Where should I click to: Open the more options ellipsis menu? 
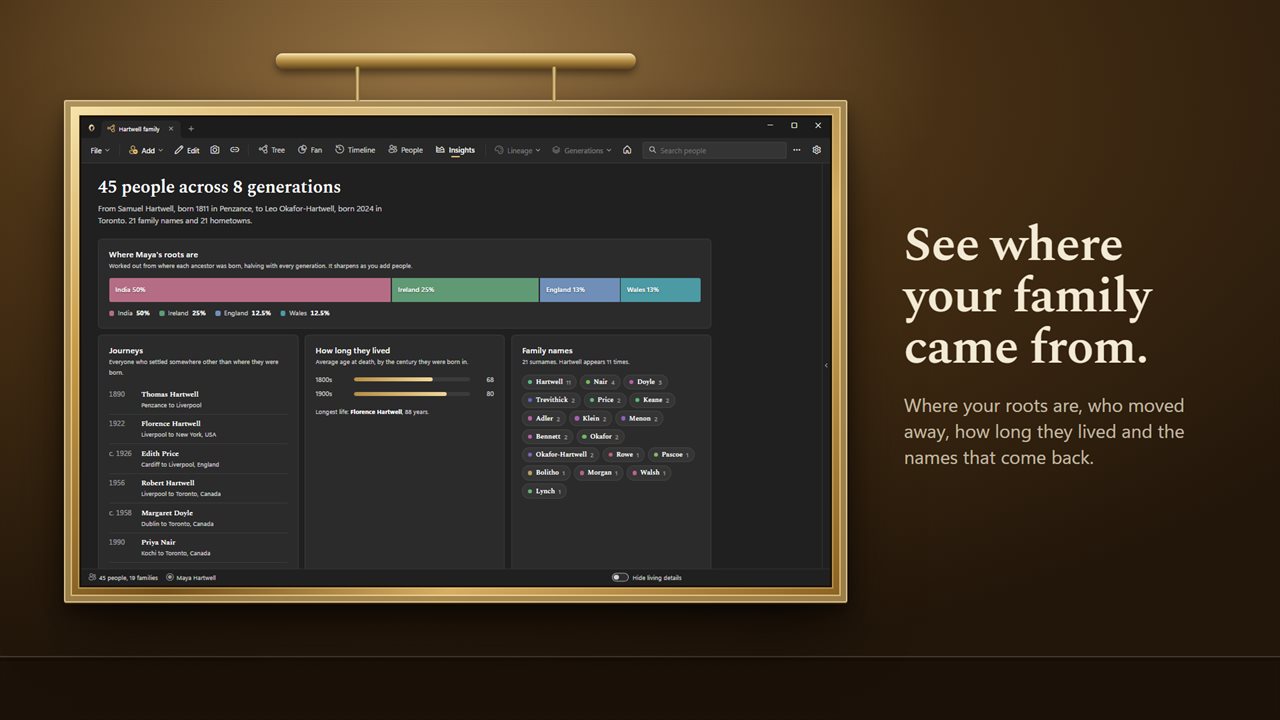pos(797,150)
